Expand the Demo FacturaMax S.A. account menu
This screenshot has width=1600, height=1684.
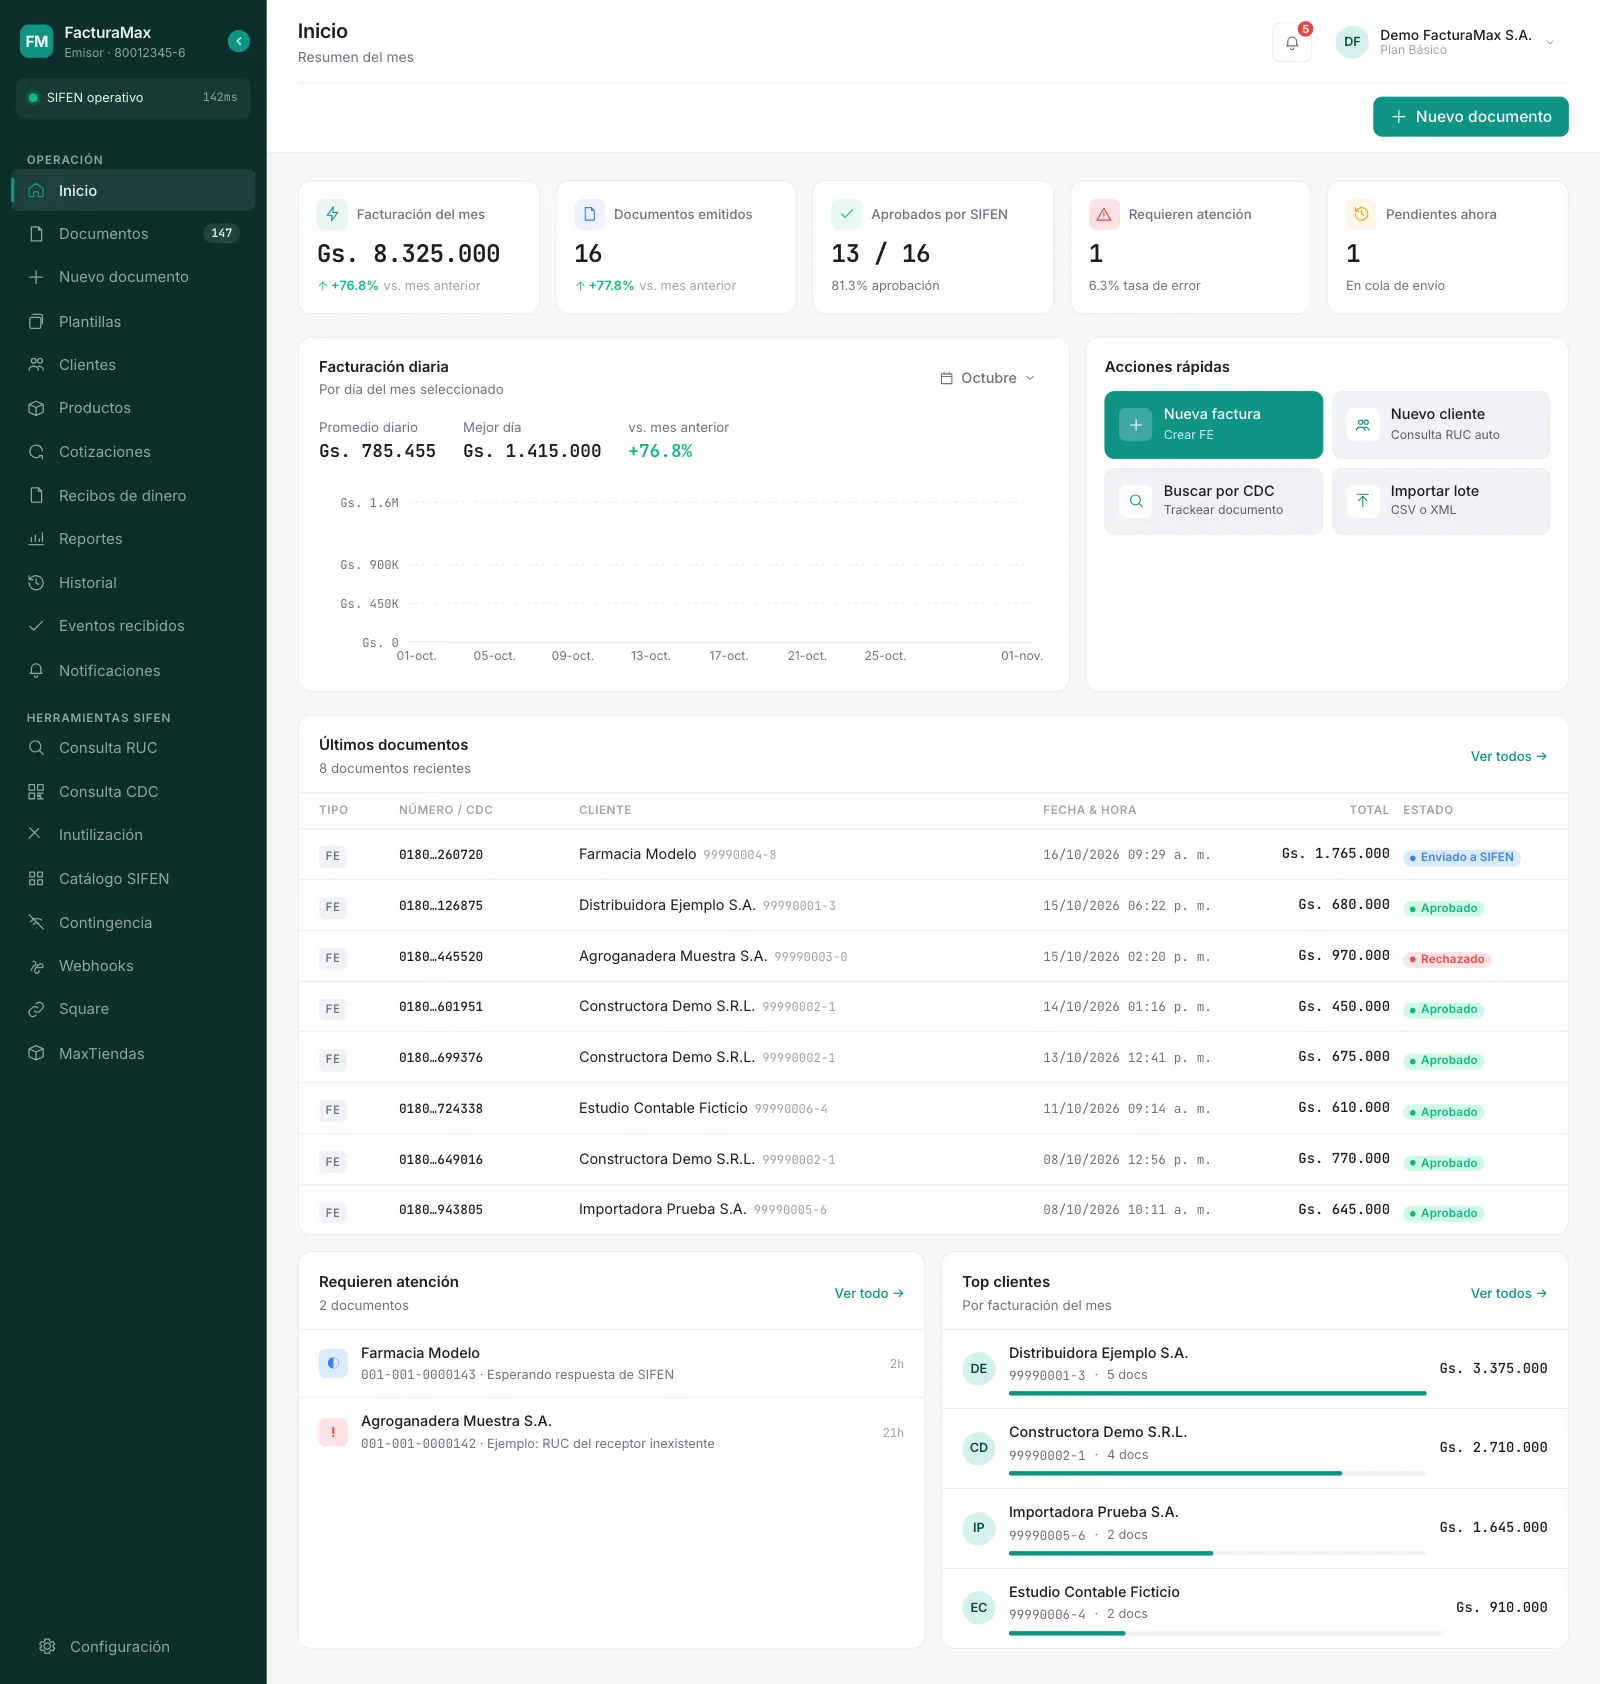coord(1446,42)
